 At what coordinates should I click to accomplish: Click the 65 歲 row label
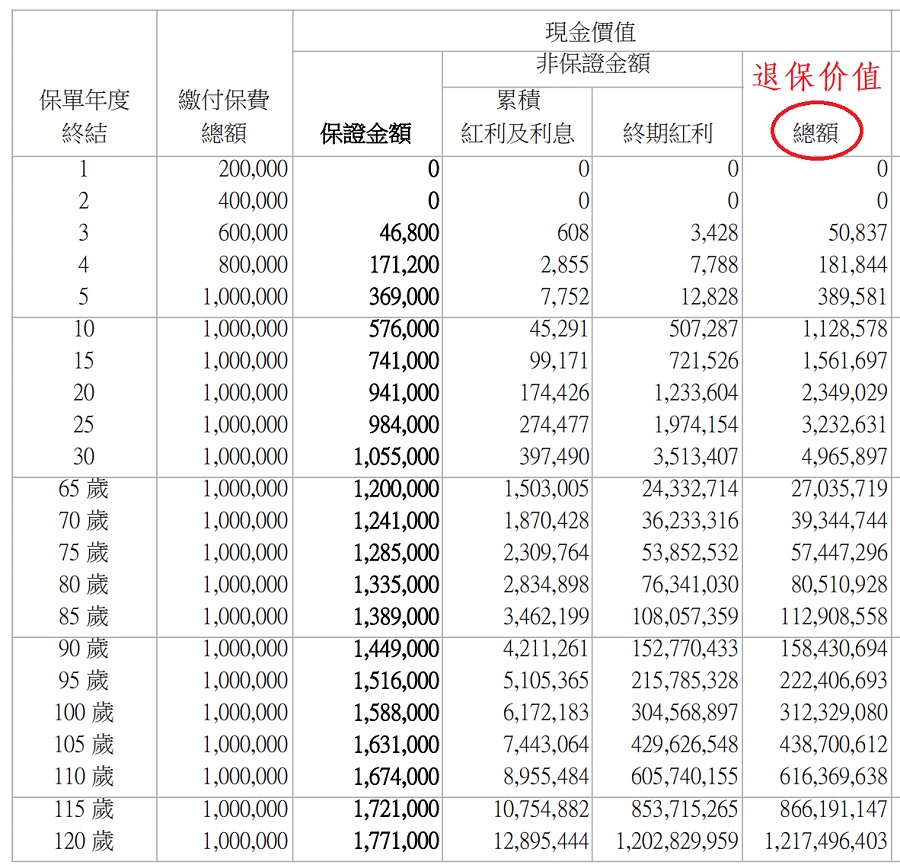84,489
